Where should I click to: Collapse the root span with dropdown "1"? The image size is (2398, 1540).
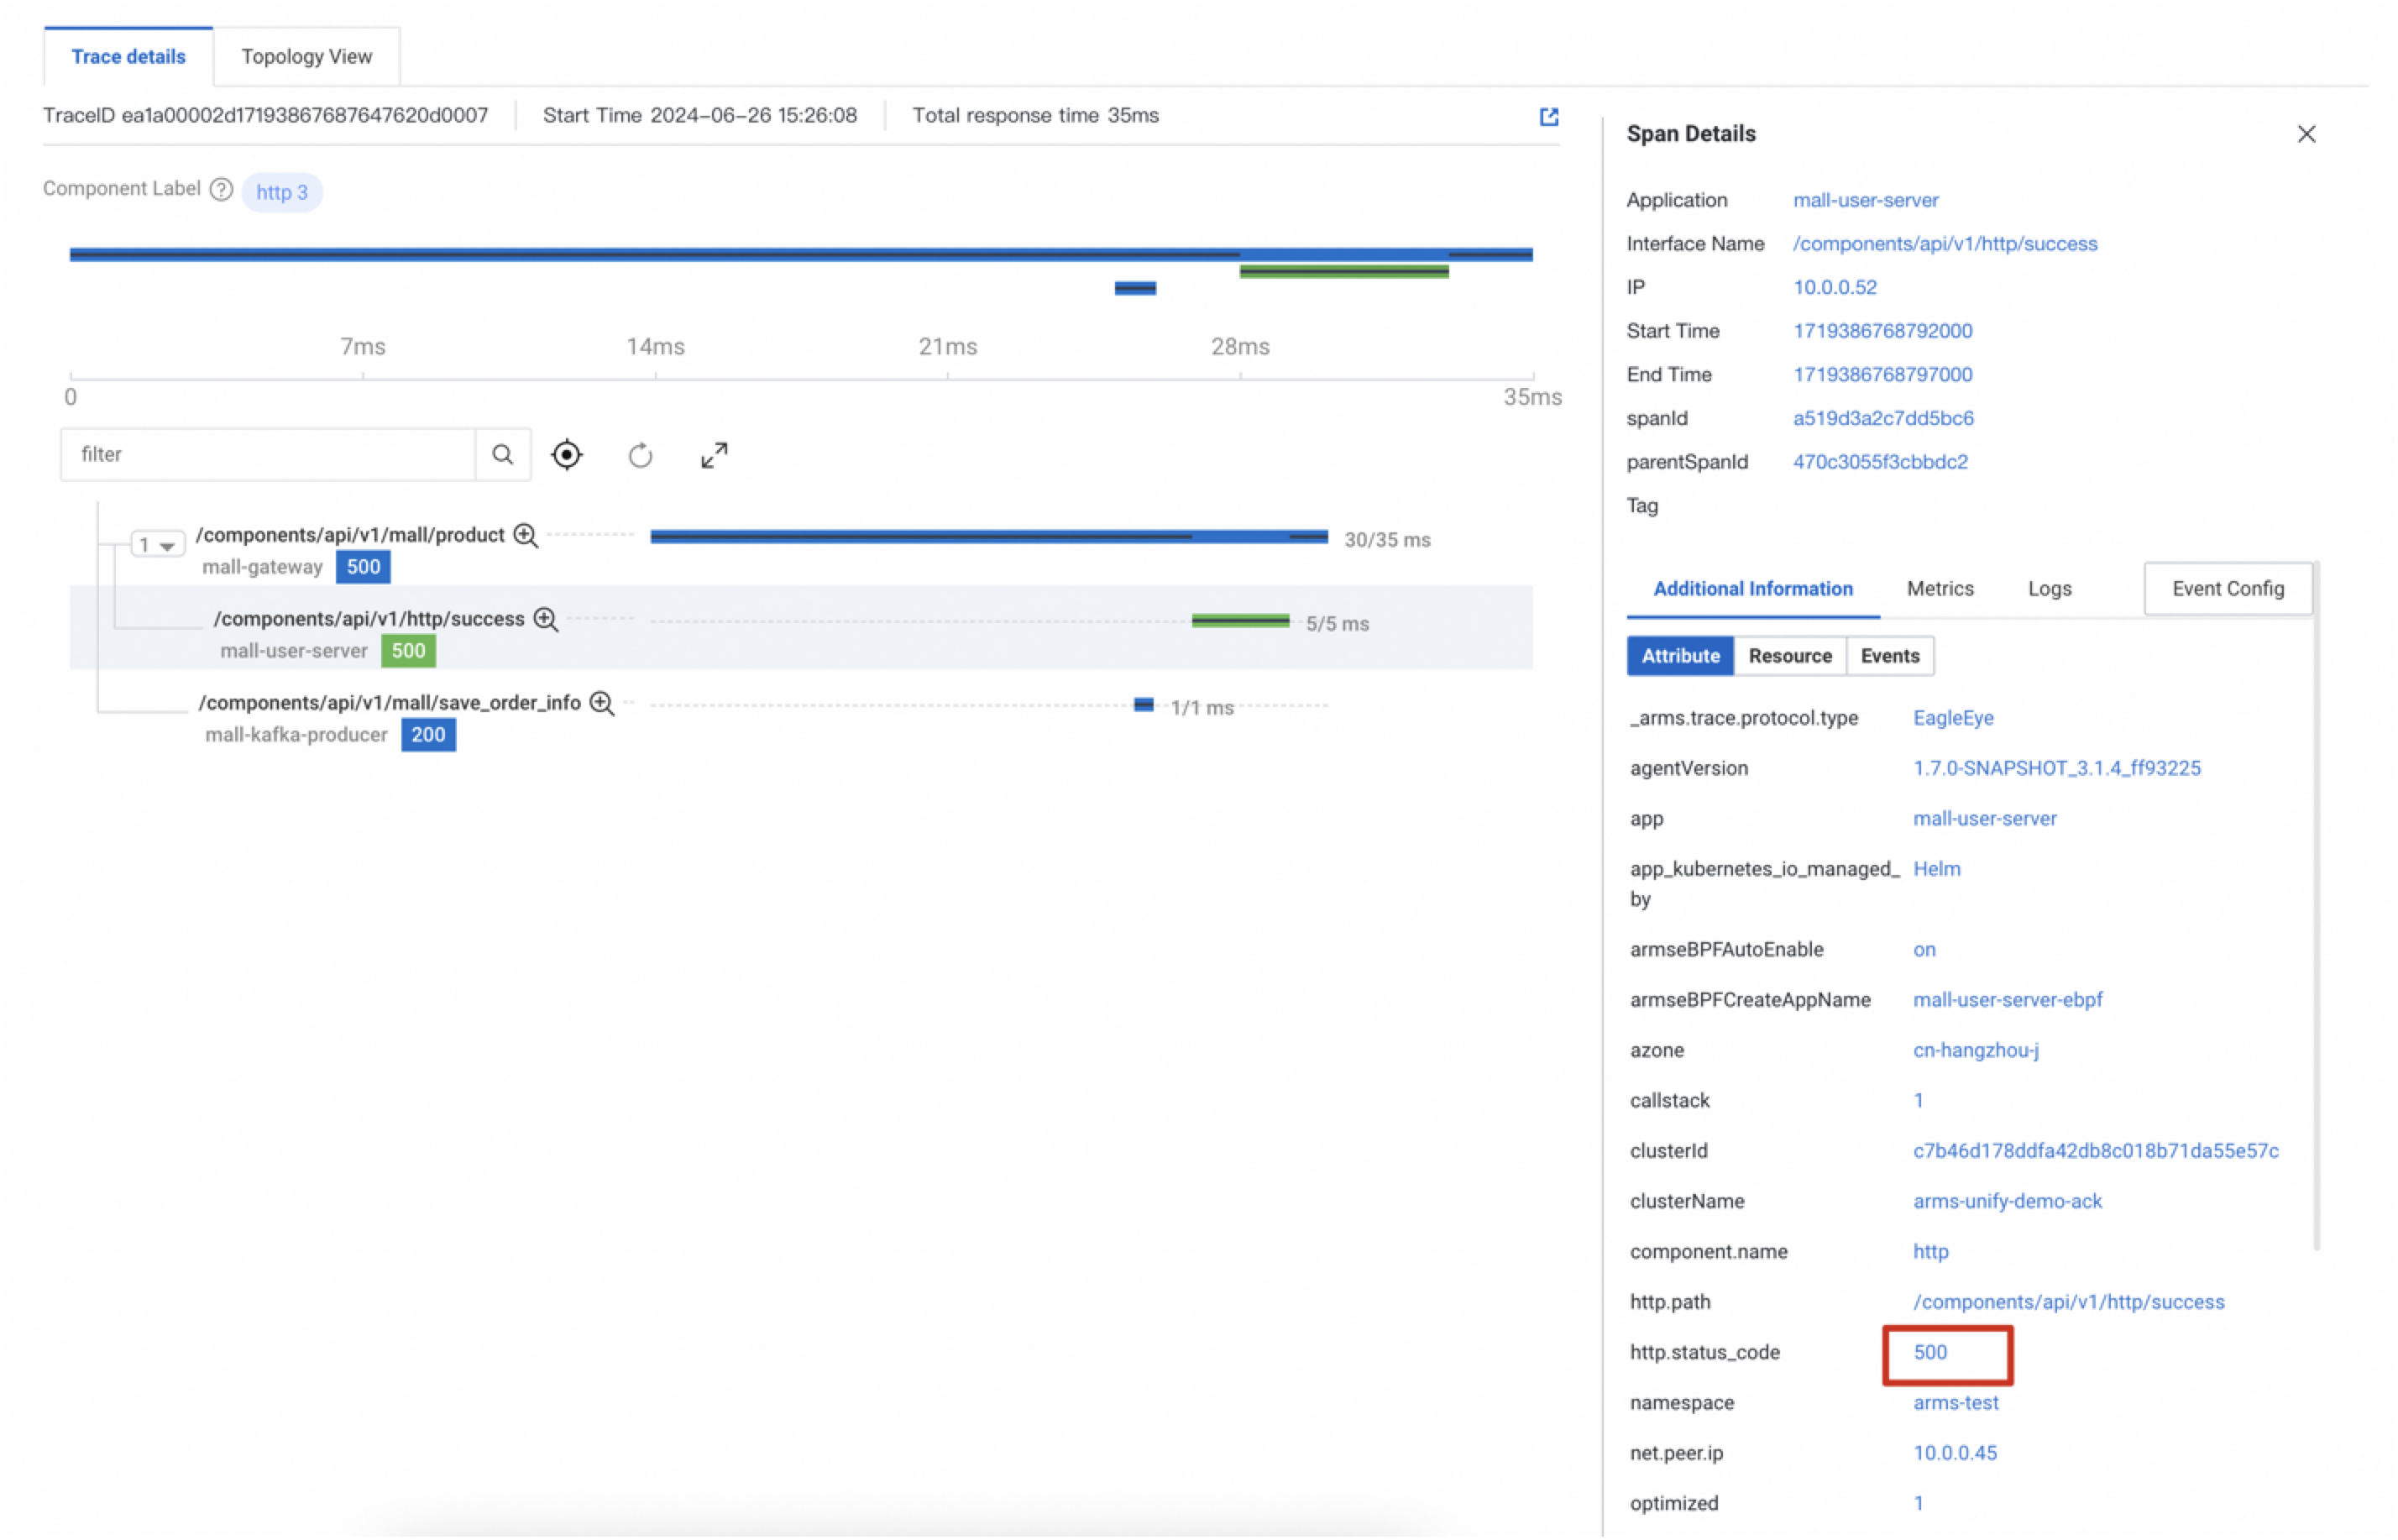(157, 545)
